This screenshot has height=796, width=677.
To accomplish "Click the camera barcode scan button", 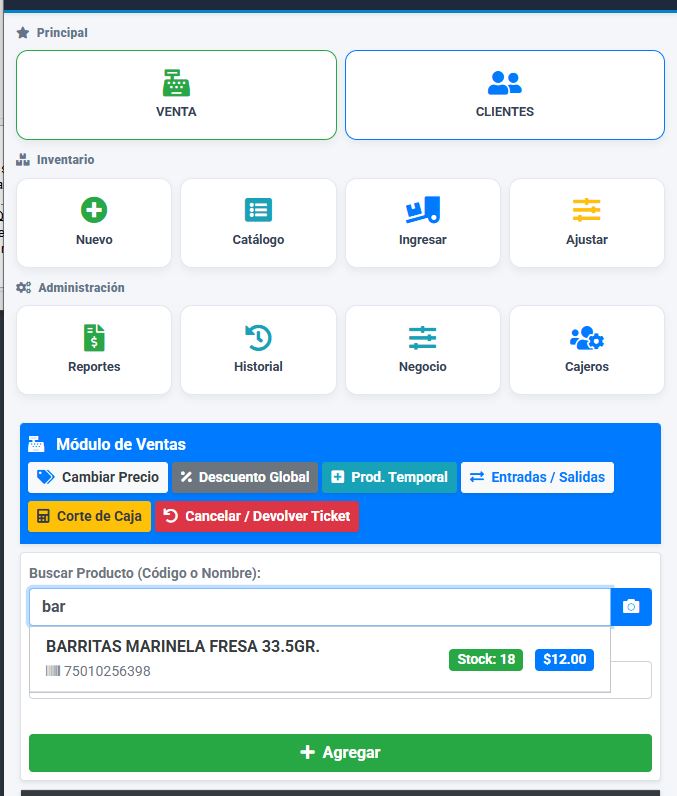I will pyautogui.click(x=631, y=607).
